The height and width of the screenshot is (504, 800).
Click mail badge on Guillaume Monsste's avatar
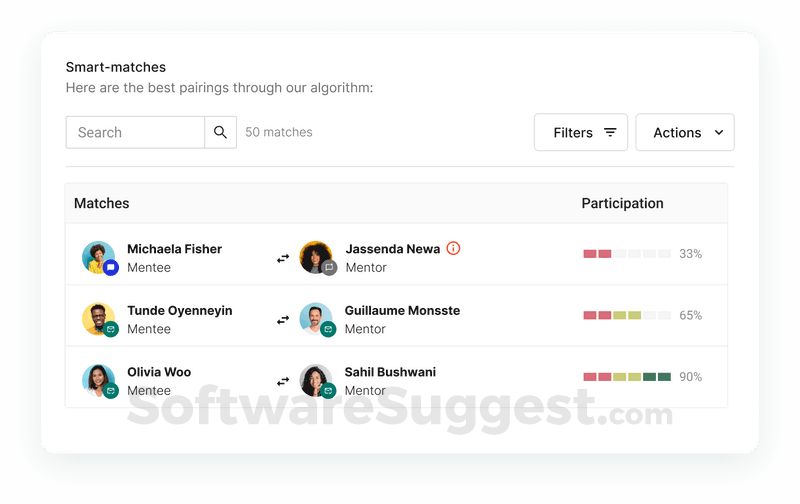(x=328, y=329)
